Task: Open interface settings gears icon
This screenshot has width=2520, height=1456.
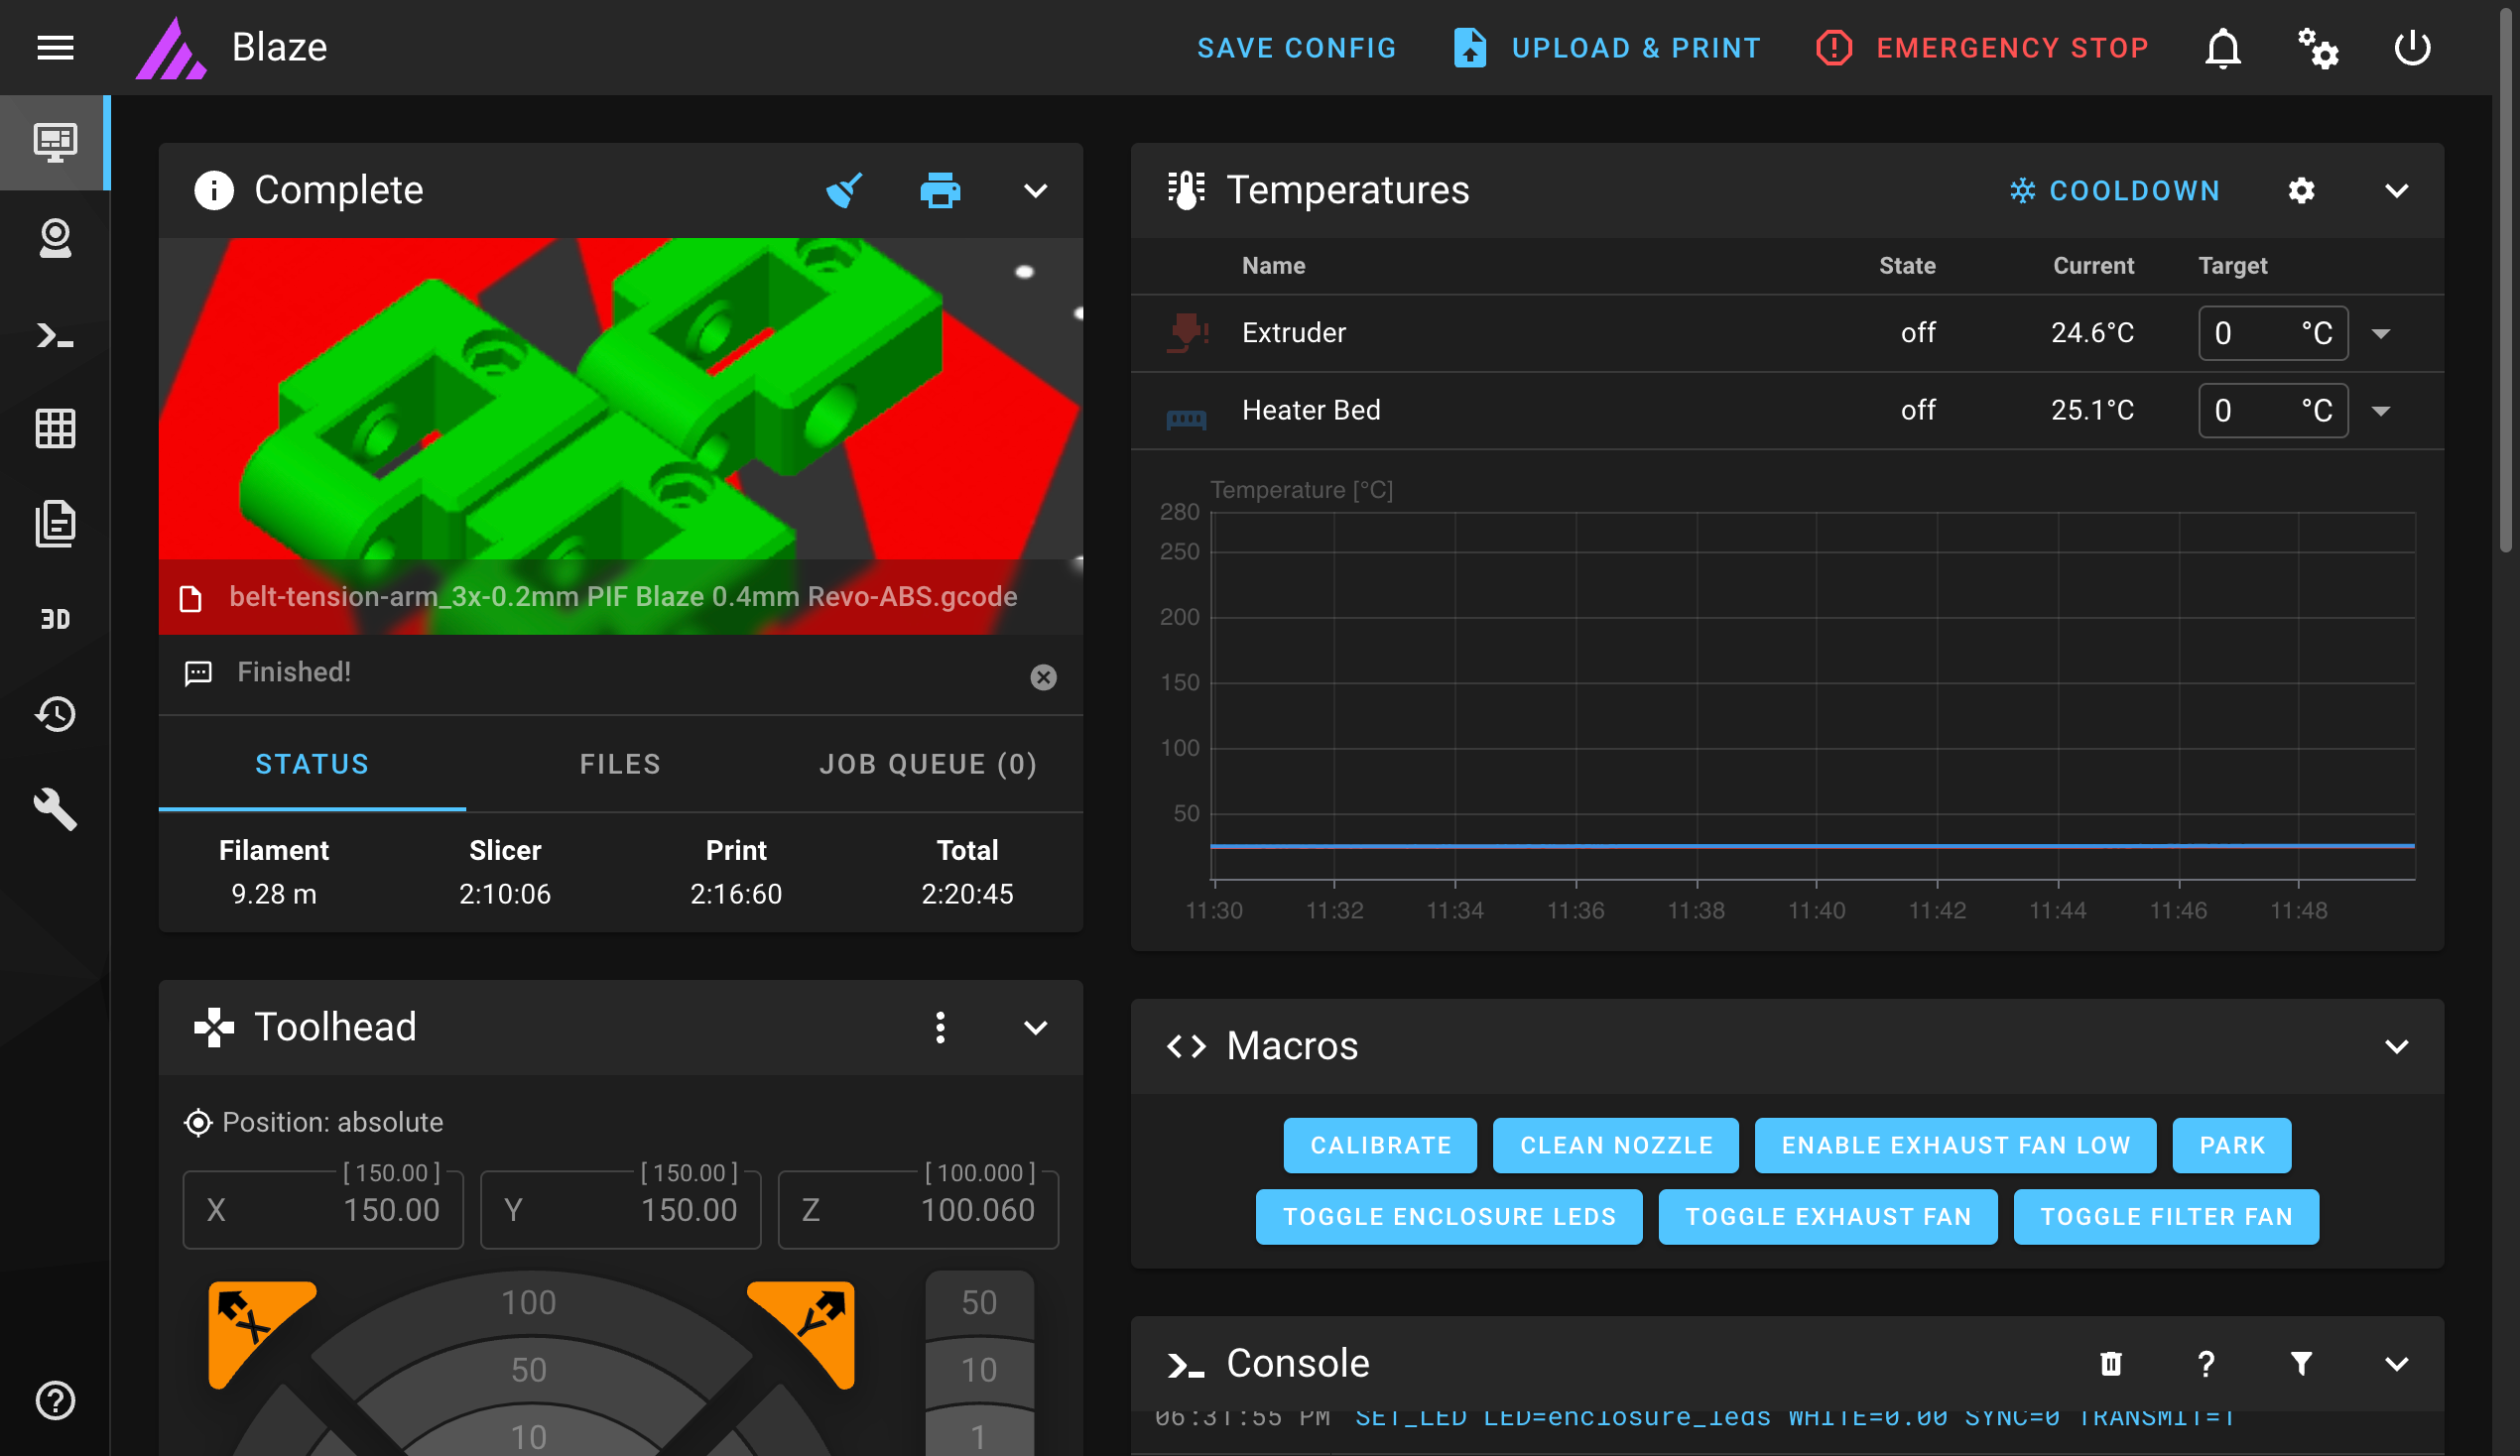Action: [x=2318, y=47]
